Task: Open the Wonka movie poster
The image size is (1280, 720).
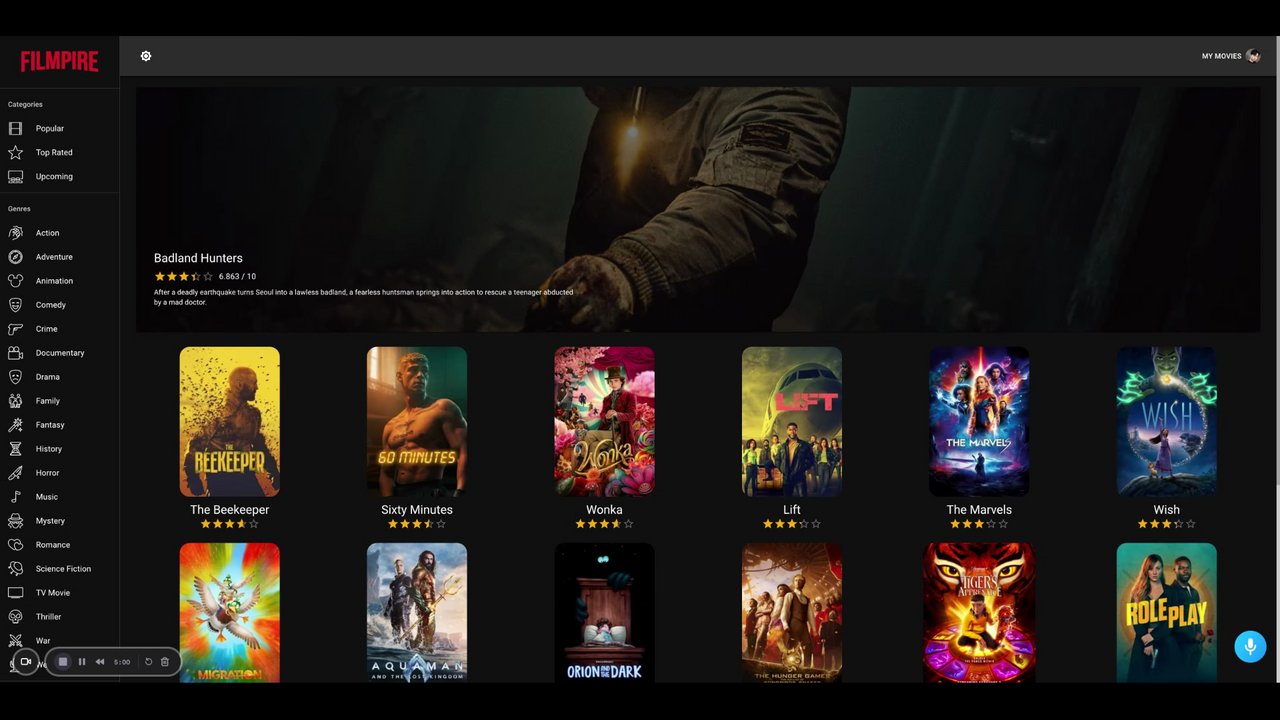Action: (604, 422)
